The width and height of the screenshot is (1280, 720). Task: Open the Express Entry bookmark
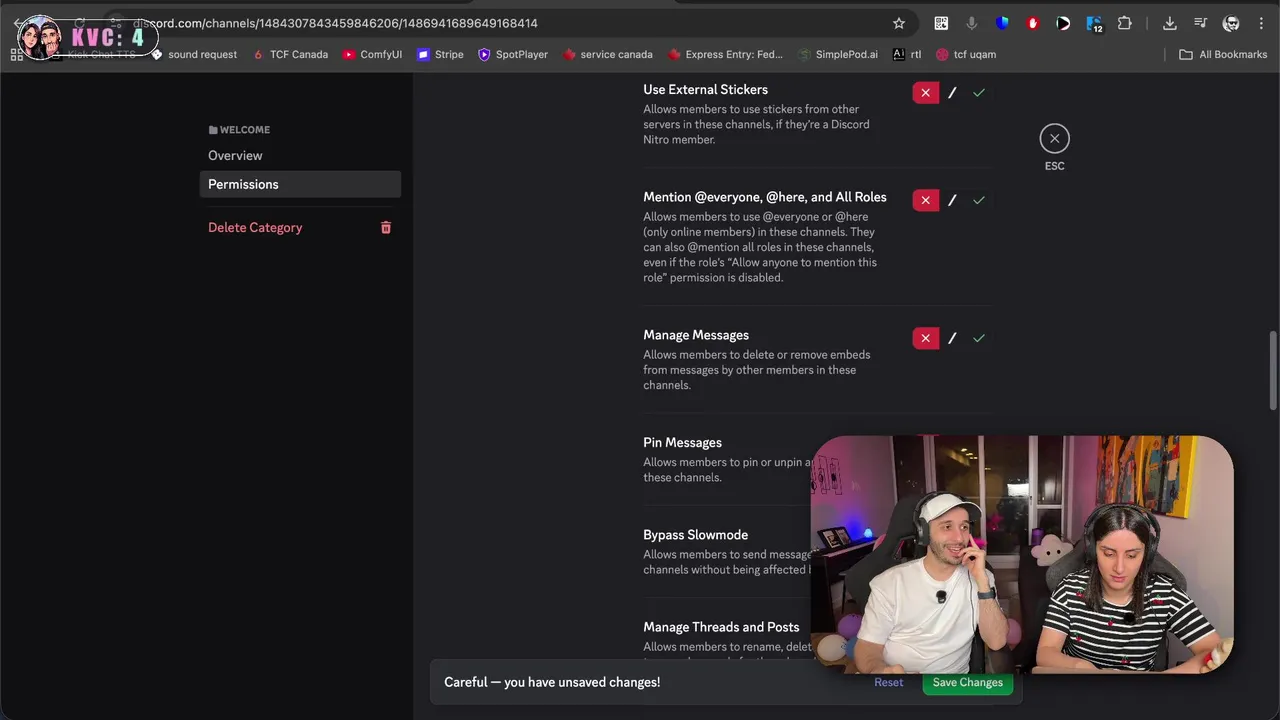pos(726,54)
